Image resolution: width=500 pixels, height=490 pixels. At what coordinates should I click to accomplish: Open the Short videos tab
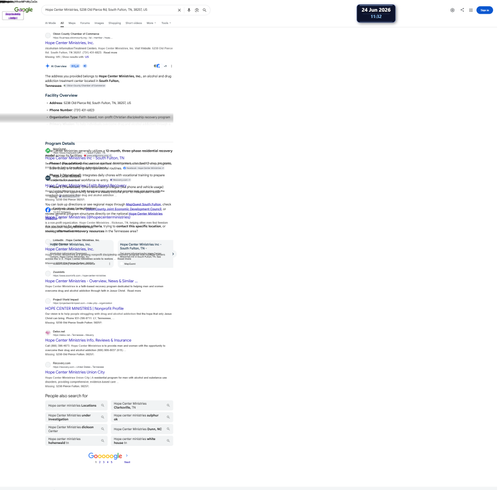(x=134, y=23)
